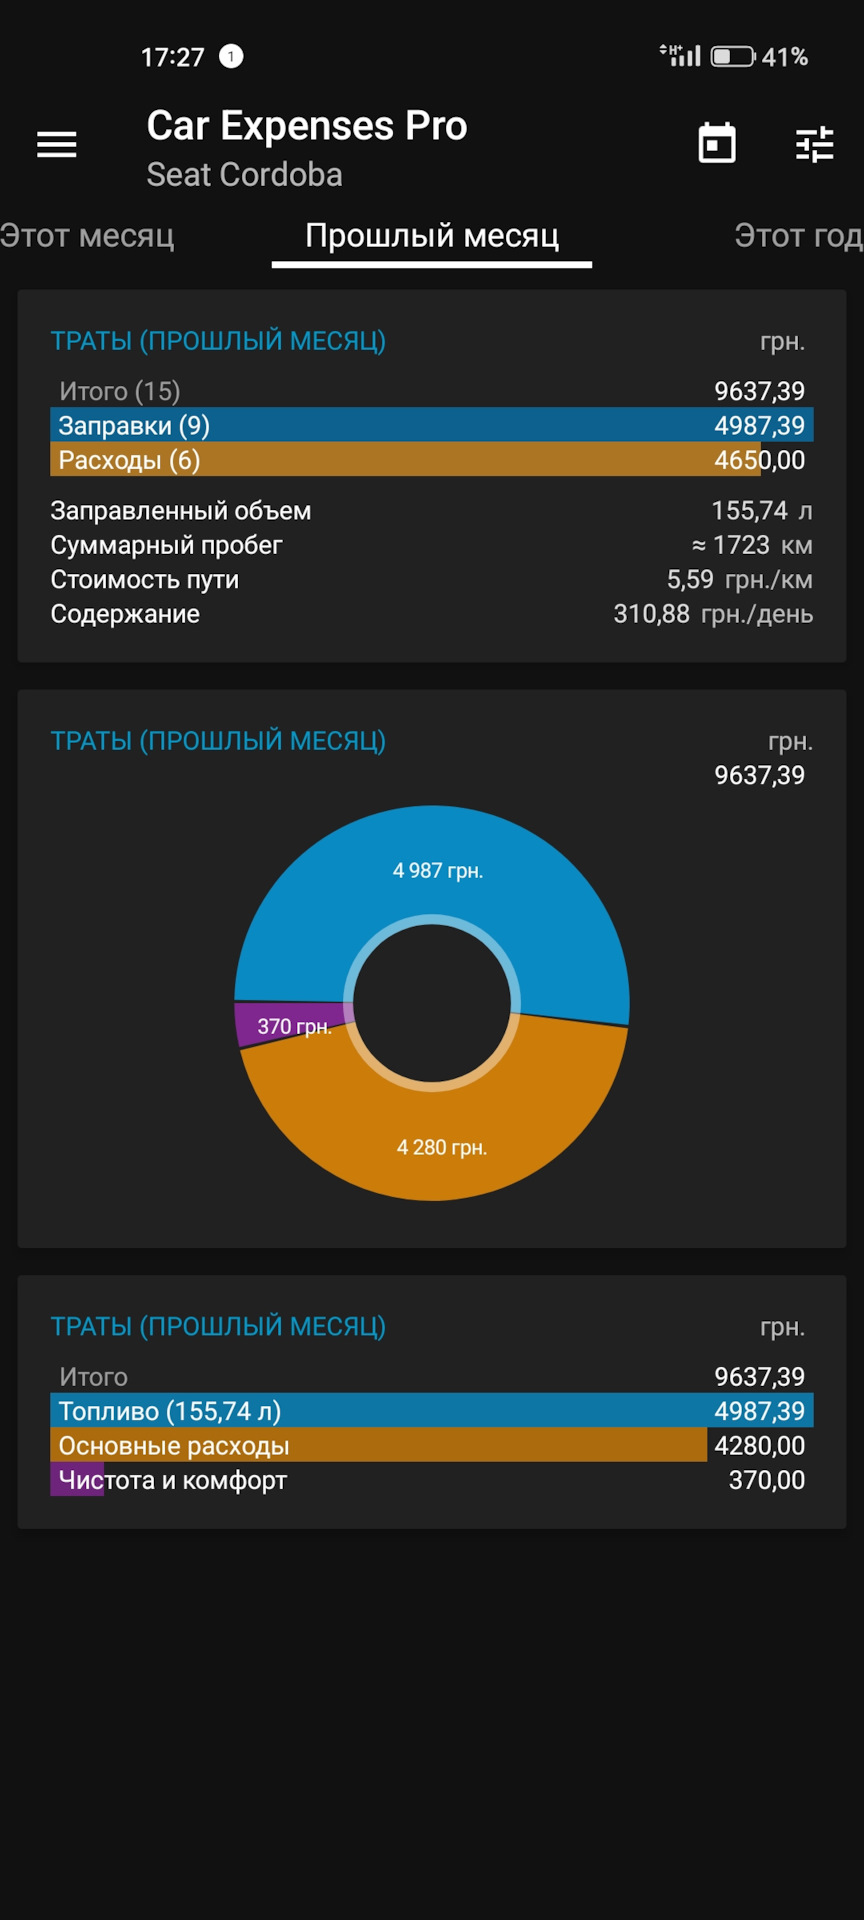Open the calendar date picker icon

click(x=717, y=144)
